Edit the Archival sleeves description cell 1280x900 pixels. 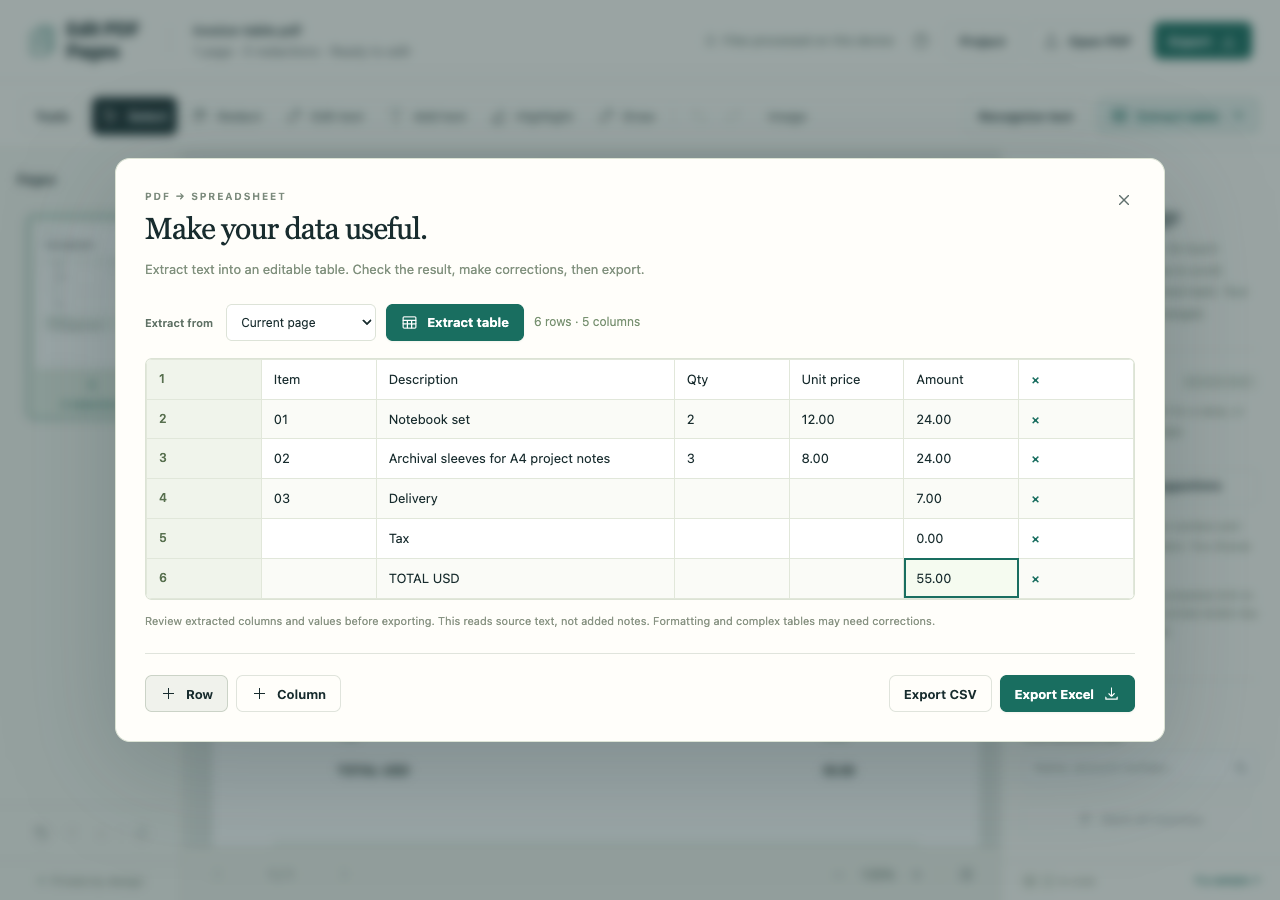click(x=525, y=458)
